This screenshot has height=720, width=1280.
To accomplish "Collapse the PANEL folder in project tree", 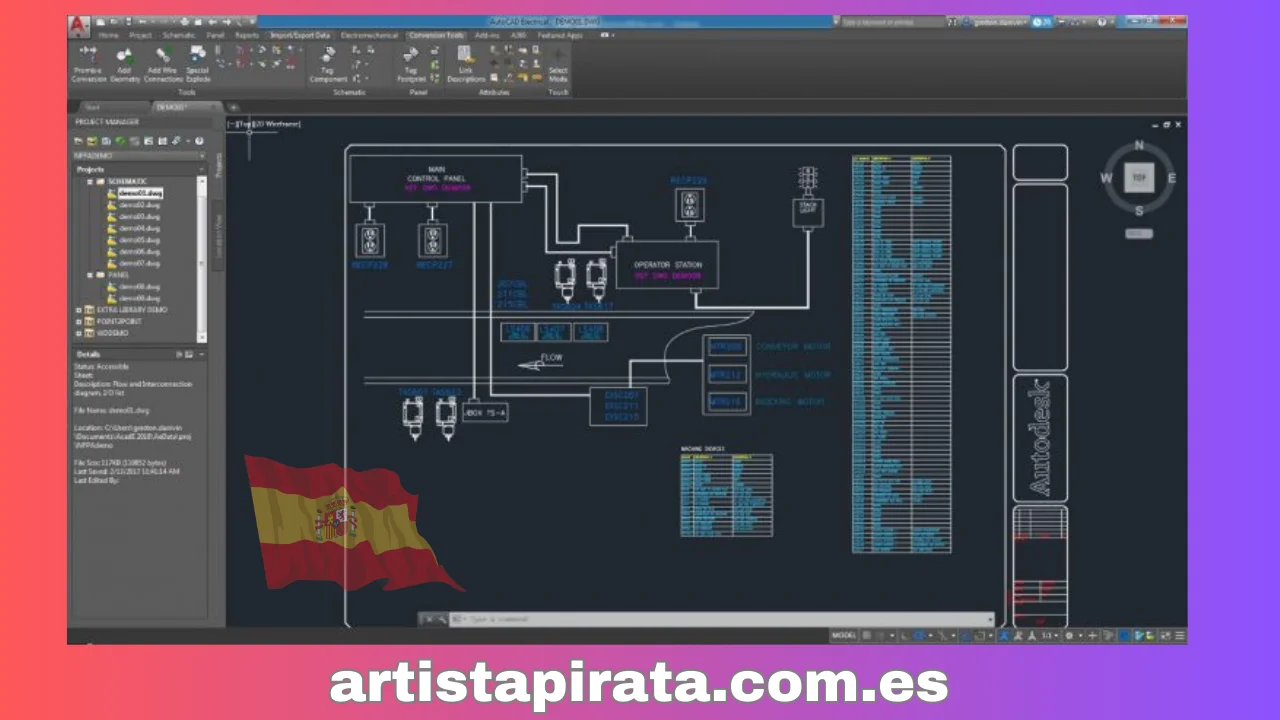I will pyautogui.click(x=89, y=275).
